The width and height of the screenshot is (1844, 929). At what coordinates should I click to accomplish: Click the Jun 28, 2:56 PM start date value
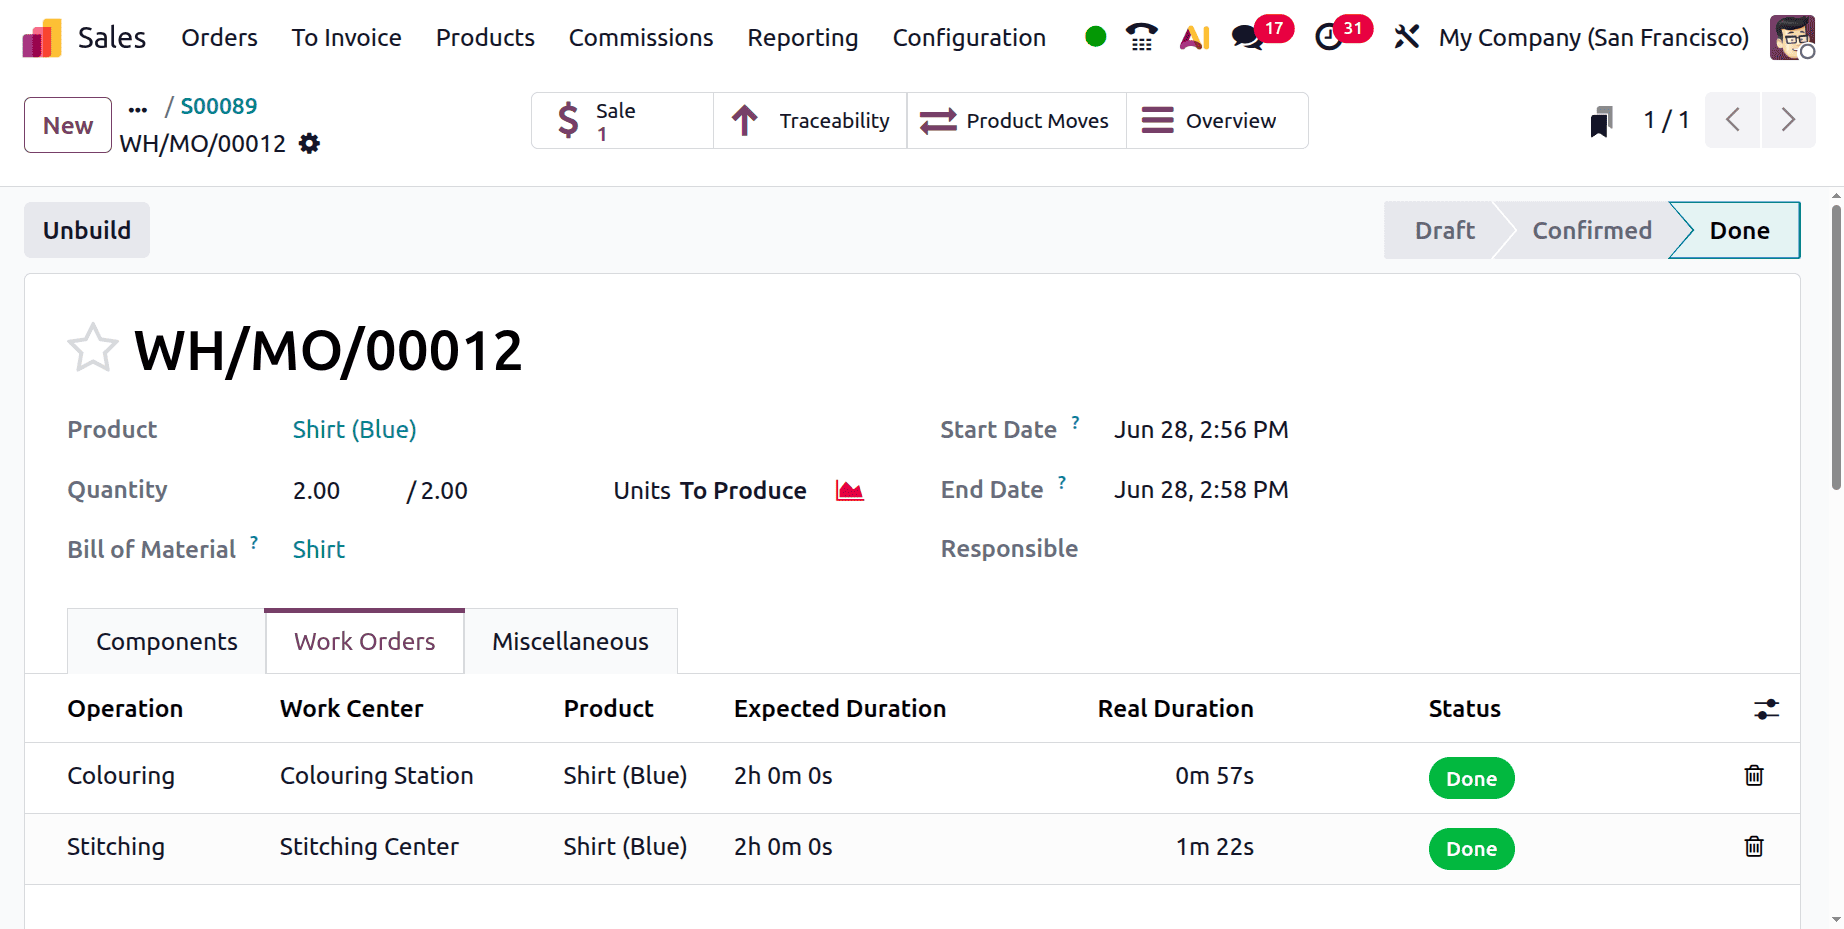[x=1201, y=430]
